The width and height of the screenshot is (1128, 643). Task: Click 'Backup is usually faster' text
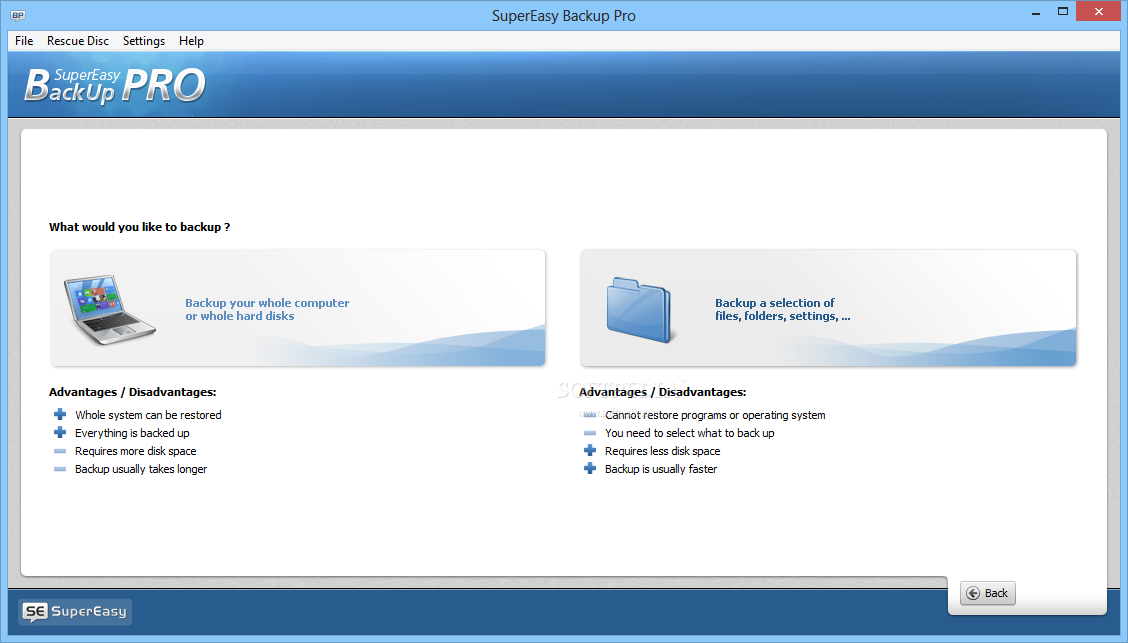[661, 469]
